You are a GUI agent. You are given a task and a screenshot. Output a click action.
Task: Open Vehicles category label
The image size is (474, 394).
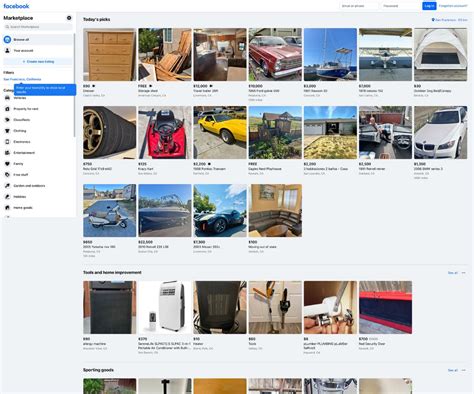[x=20, y=98]
